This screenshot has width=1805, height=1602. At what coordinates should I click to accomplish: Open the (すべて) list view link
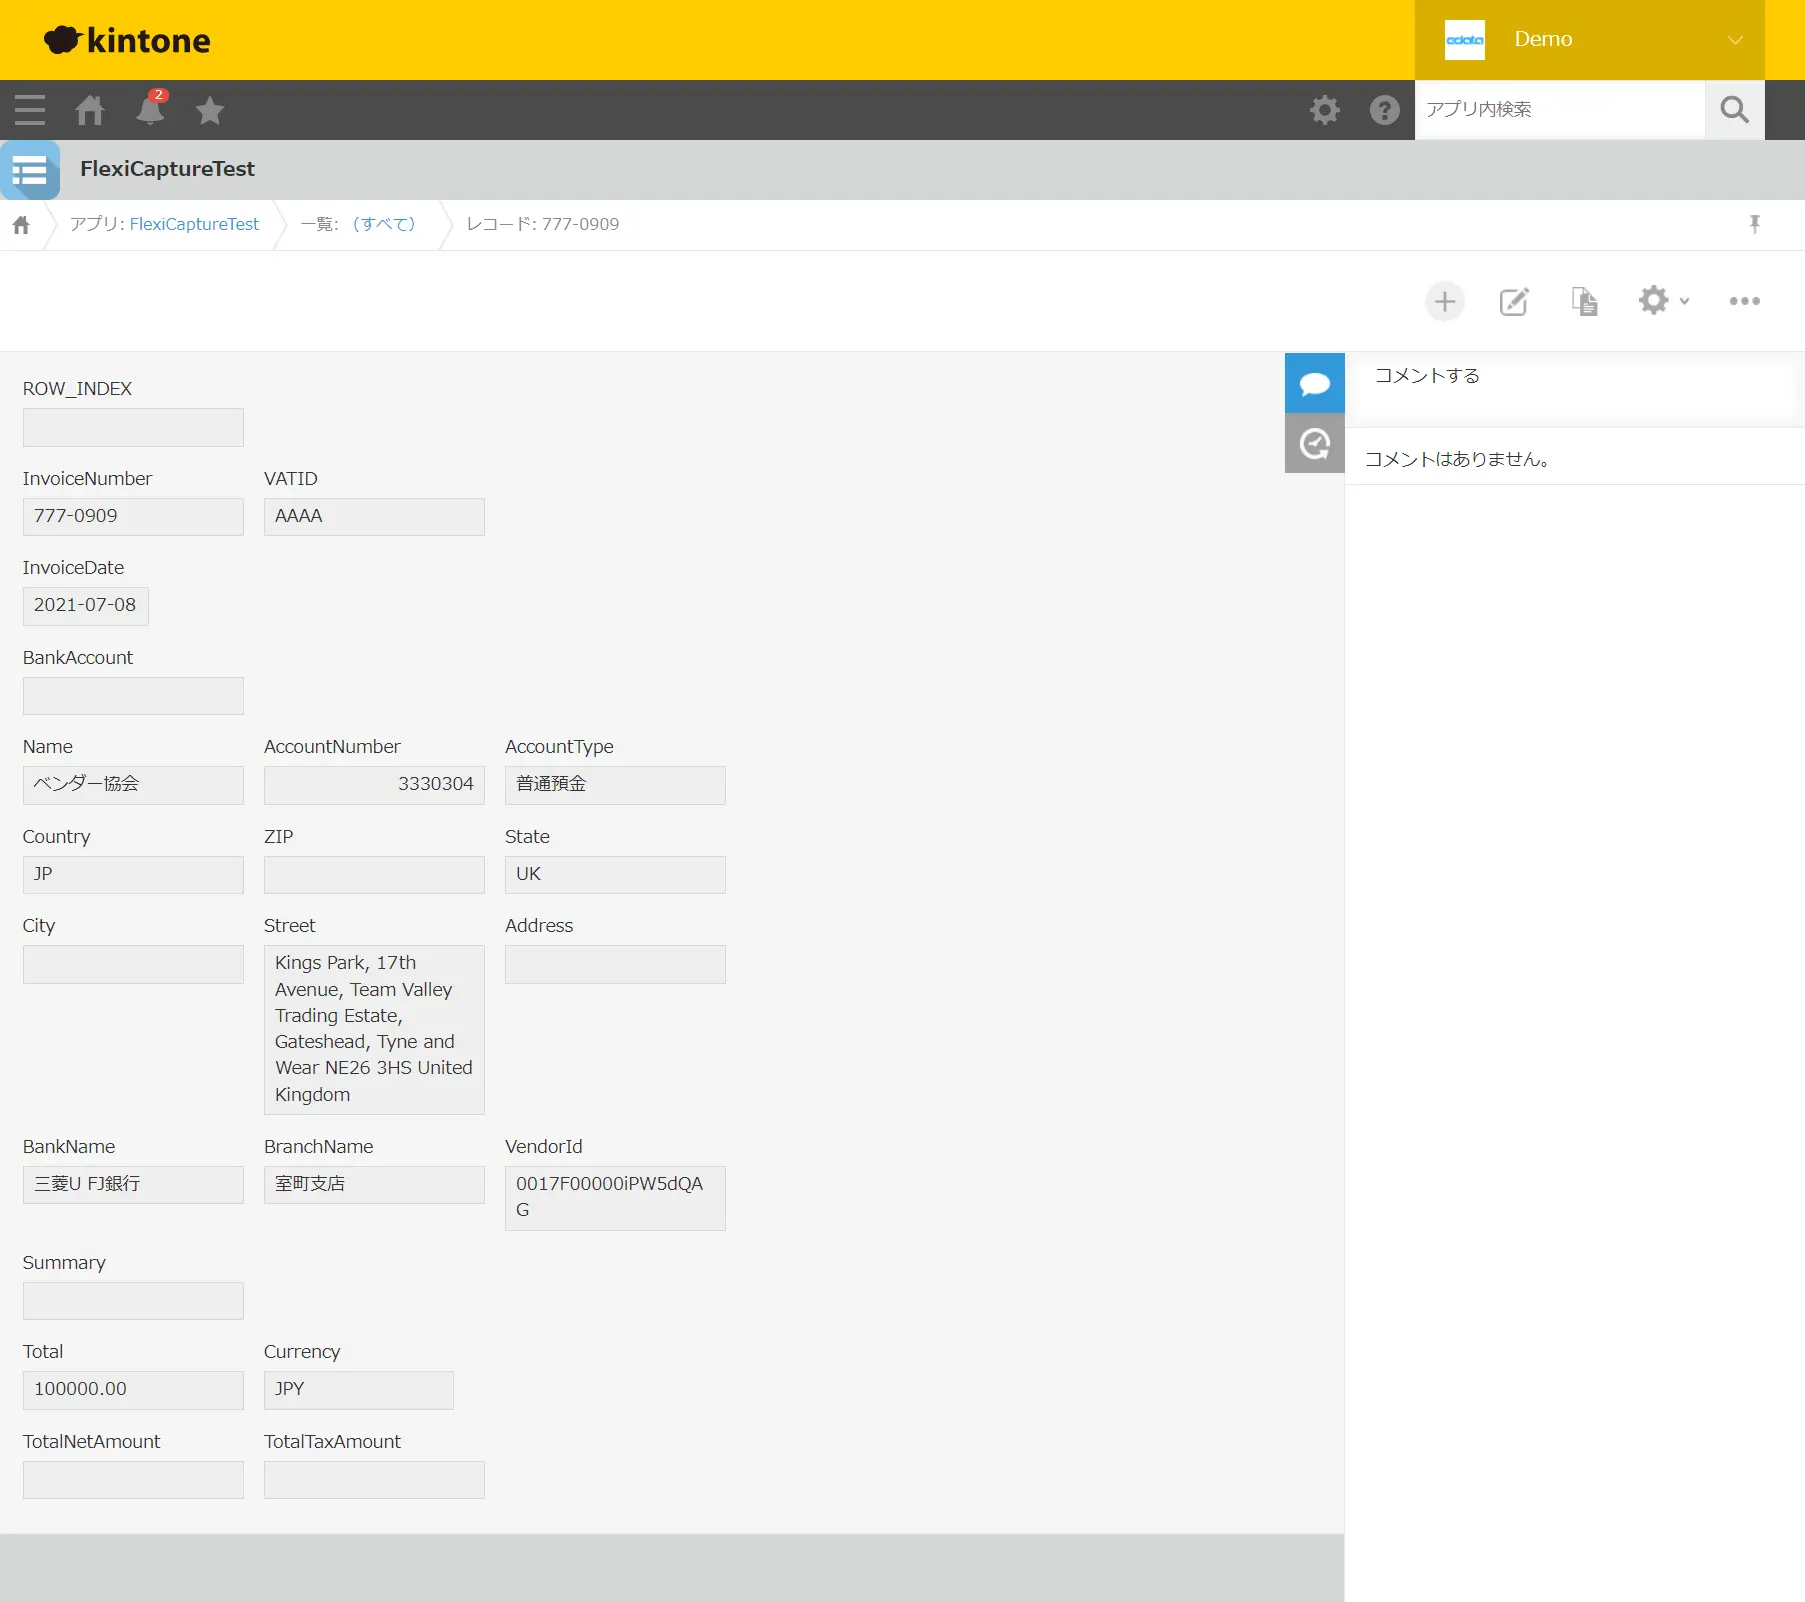click(x=384, y=224)
